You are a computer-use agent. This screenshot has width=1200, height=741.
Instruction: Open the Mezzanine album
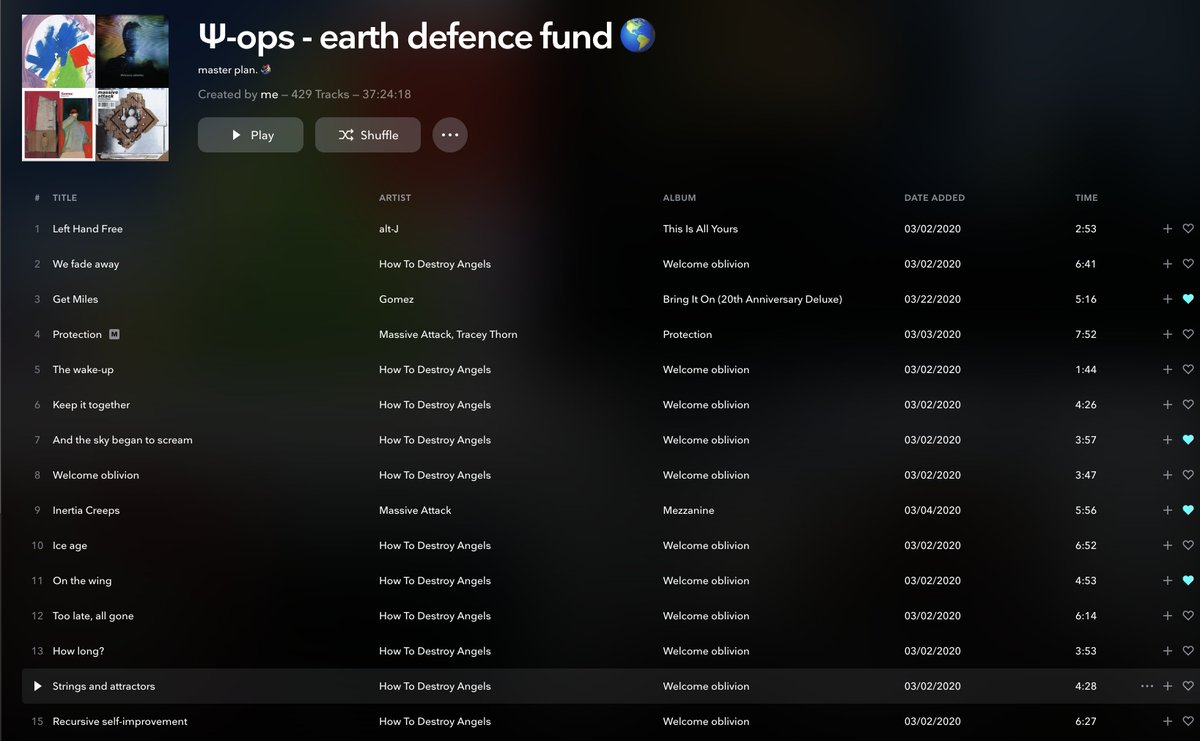point(691,510)
